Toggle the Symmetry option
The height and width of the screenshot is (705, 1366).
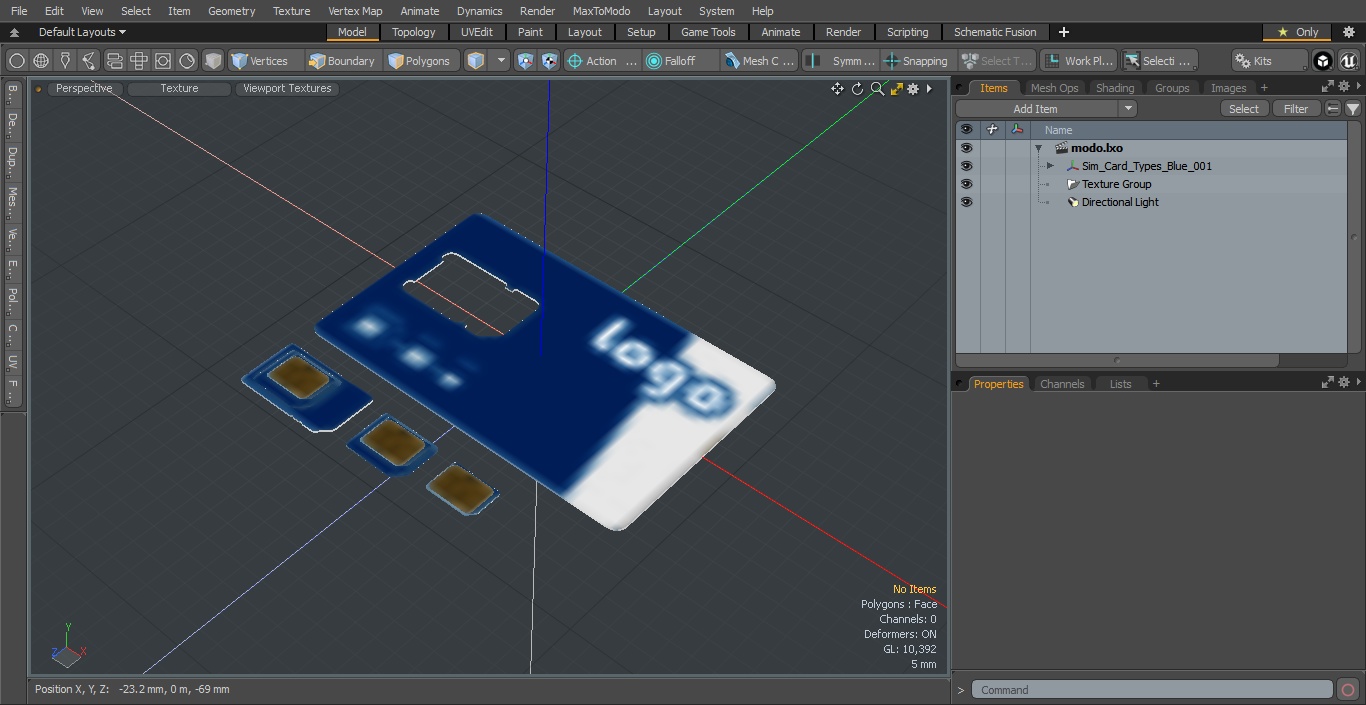[x=841, y=61]
